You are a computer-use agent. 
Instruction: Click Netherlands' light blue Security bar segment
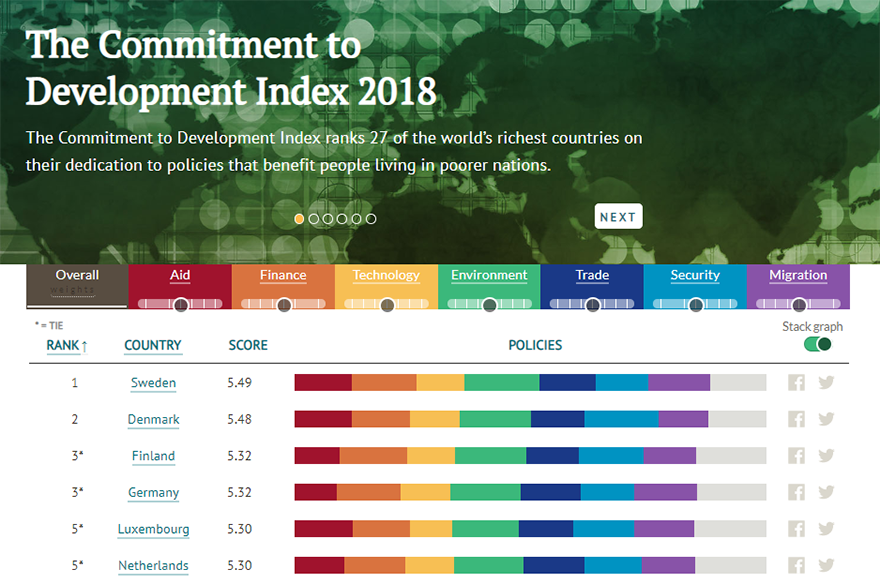(613, 565)
